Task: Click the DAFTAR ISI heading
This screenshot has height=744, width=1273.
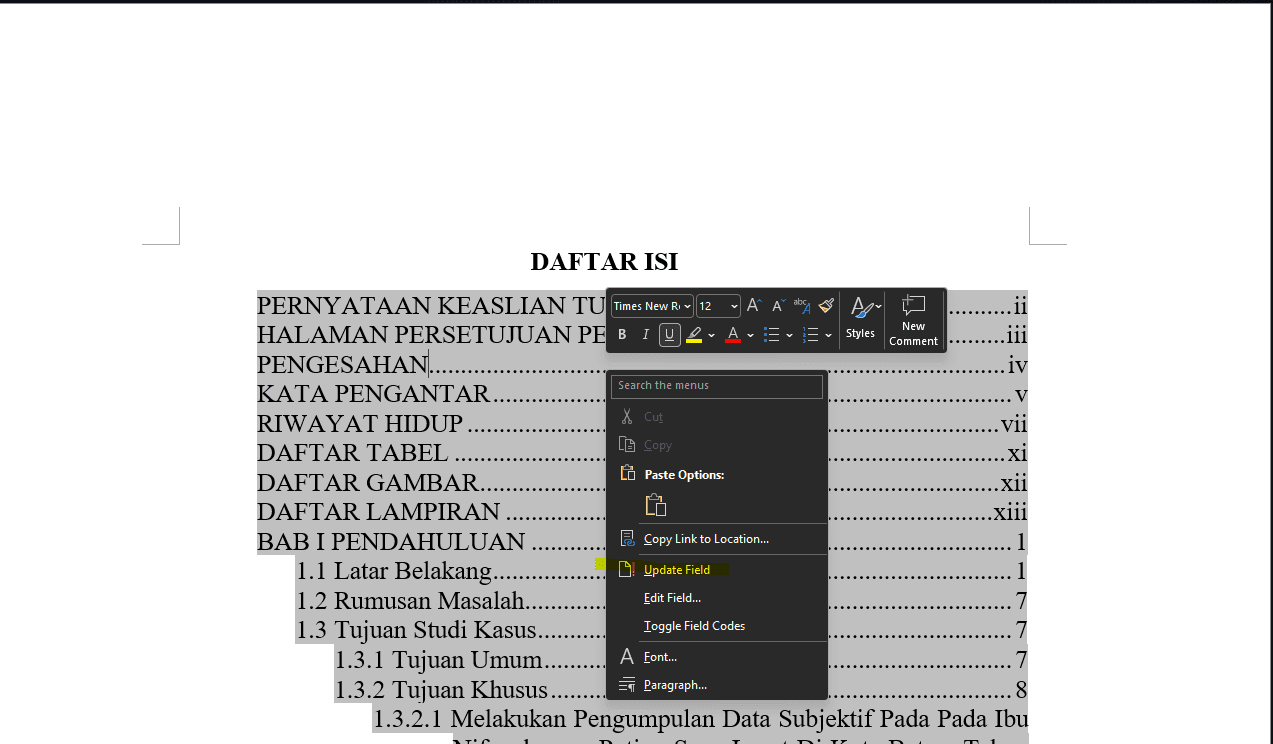Action: tap(604, 262)
